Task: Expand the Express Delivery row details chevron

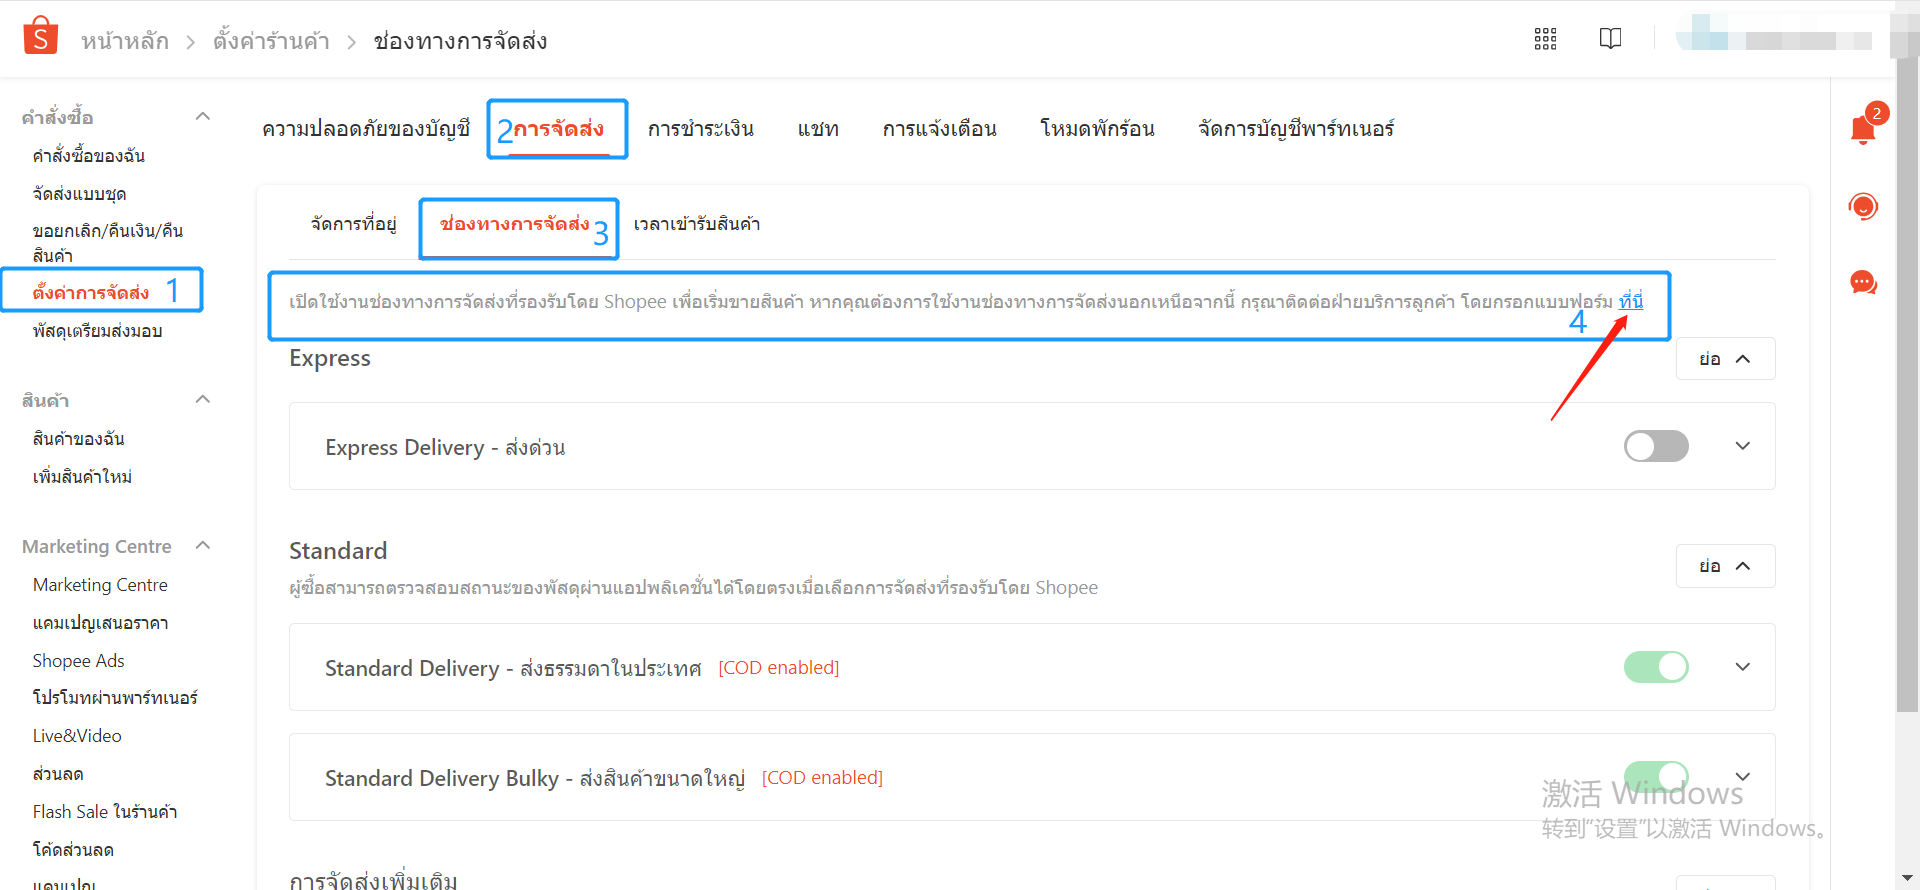Action: pyautogui.click(x=1742, y=446)
